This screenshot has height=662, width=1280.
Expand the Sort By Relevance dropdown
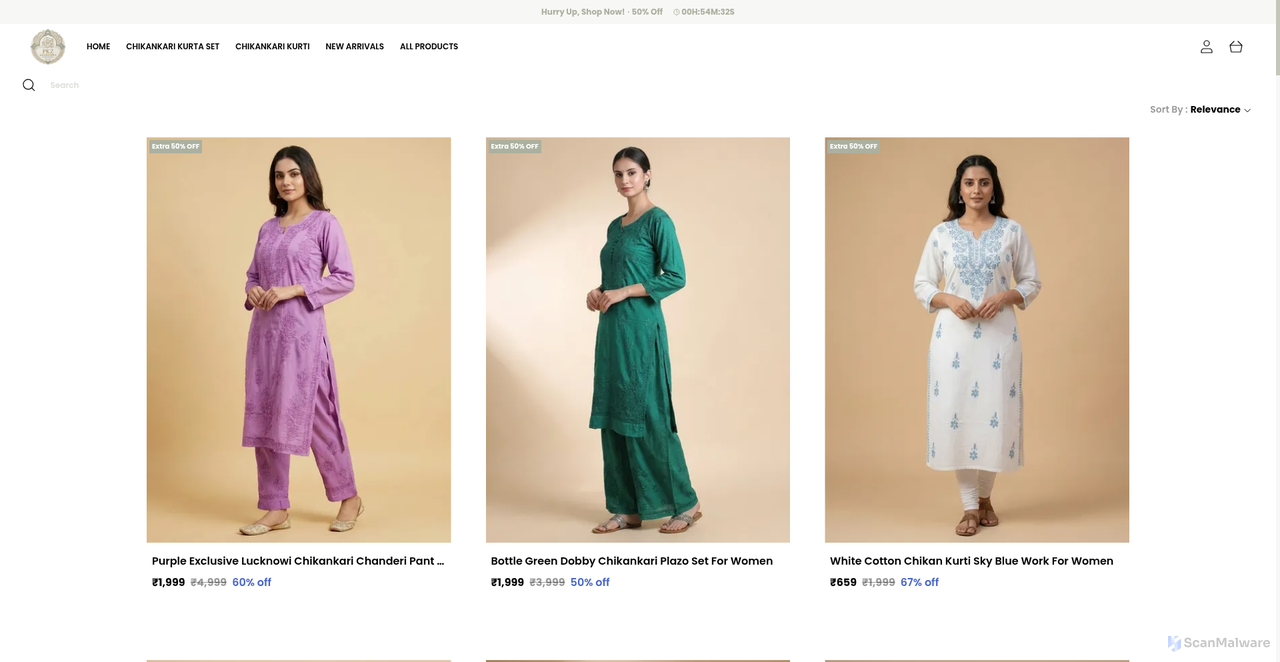click(x=1200, y=110)
